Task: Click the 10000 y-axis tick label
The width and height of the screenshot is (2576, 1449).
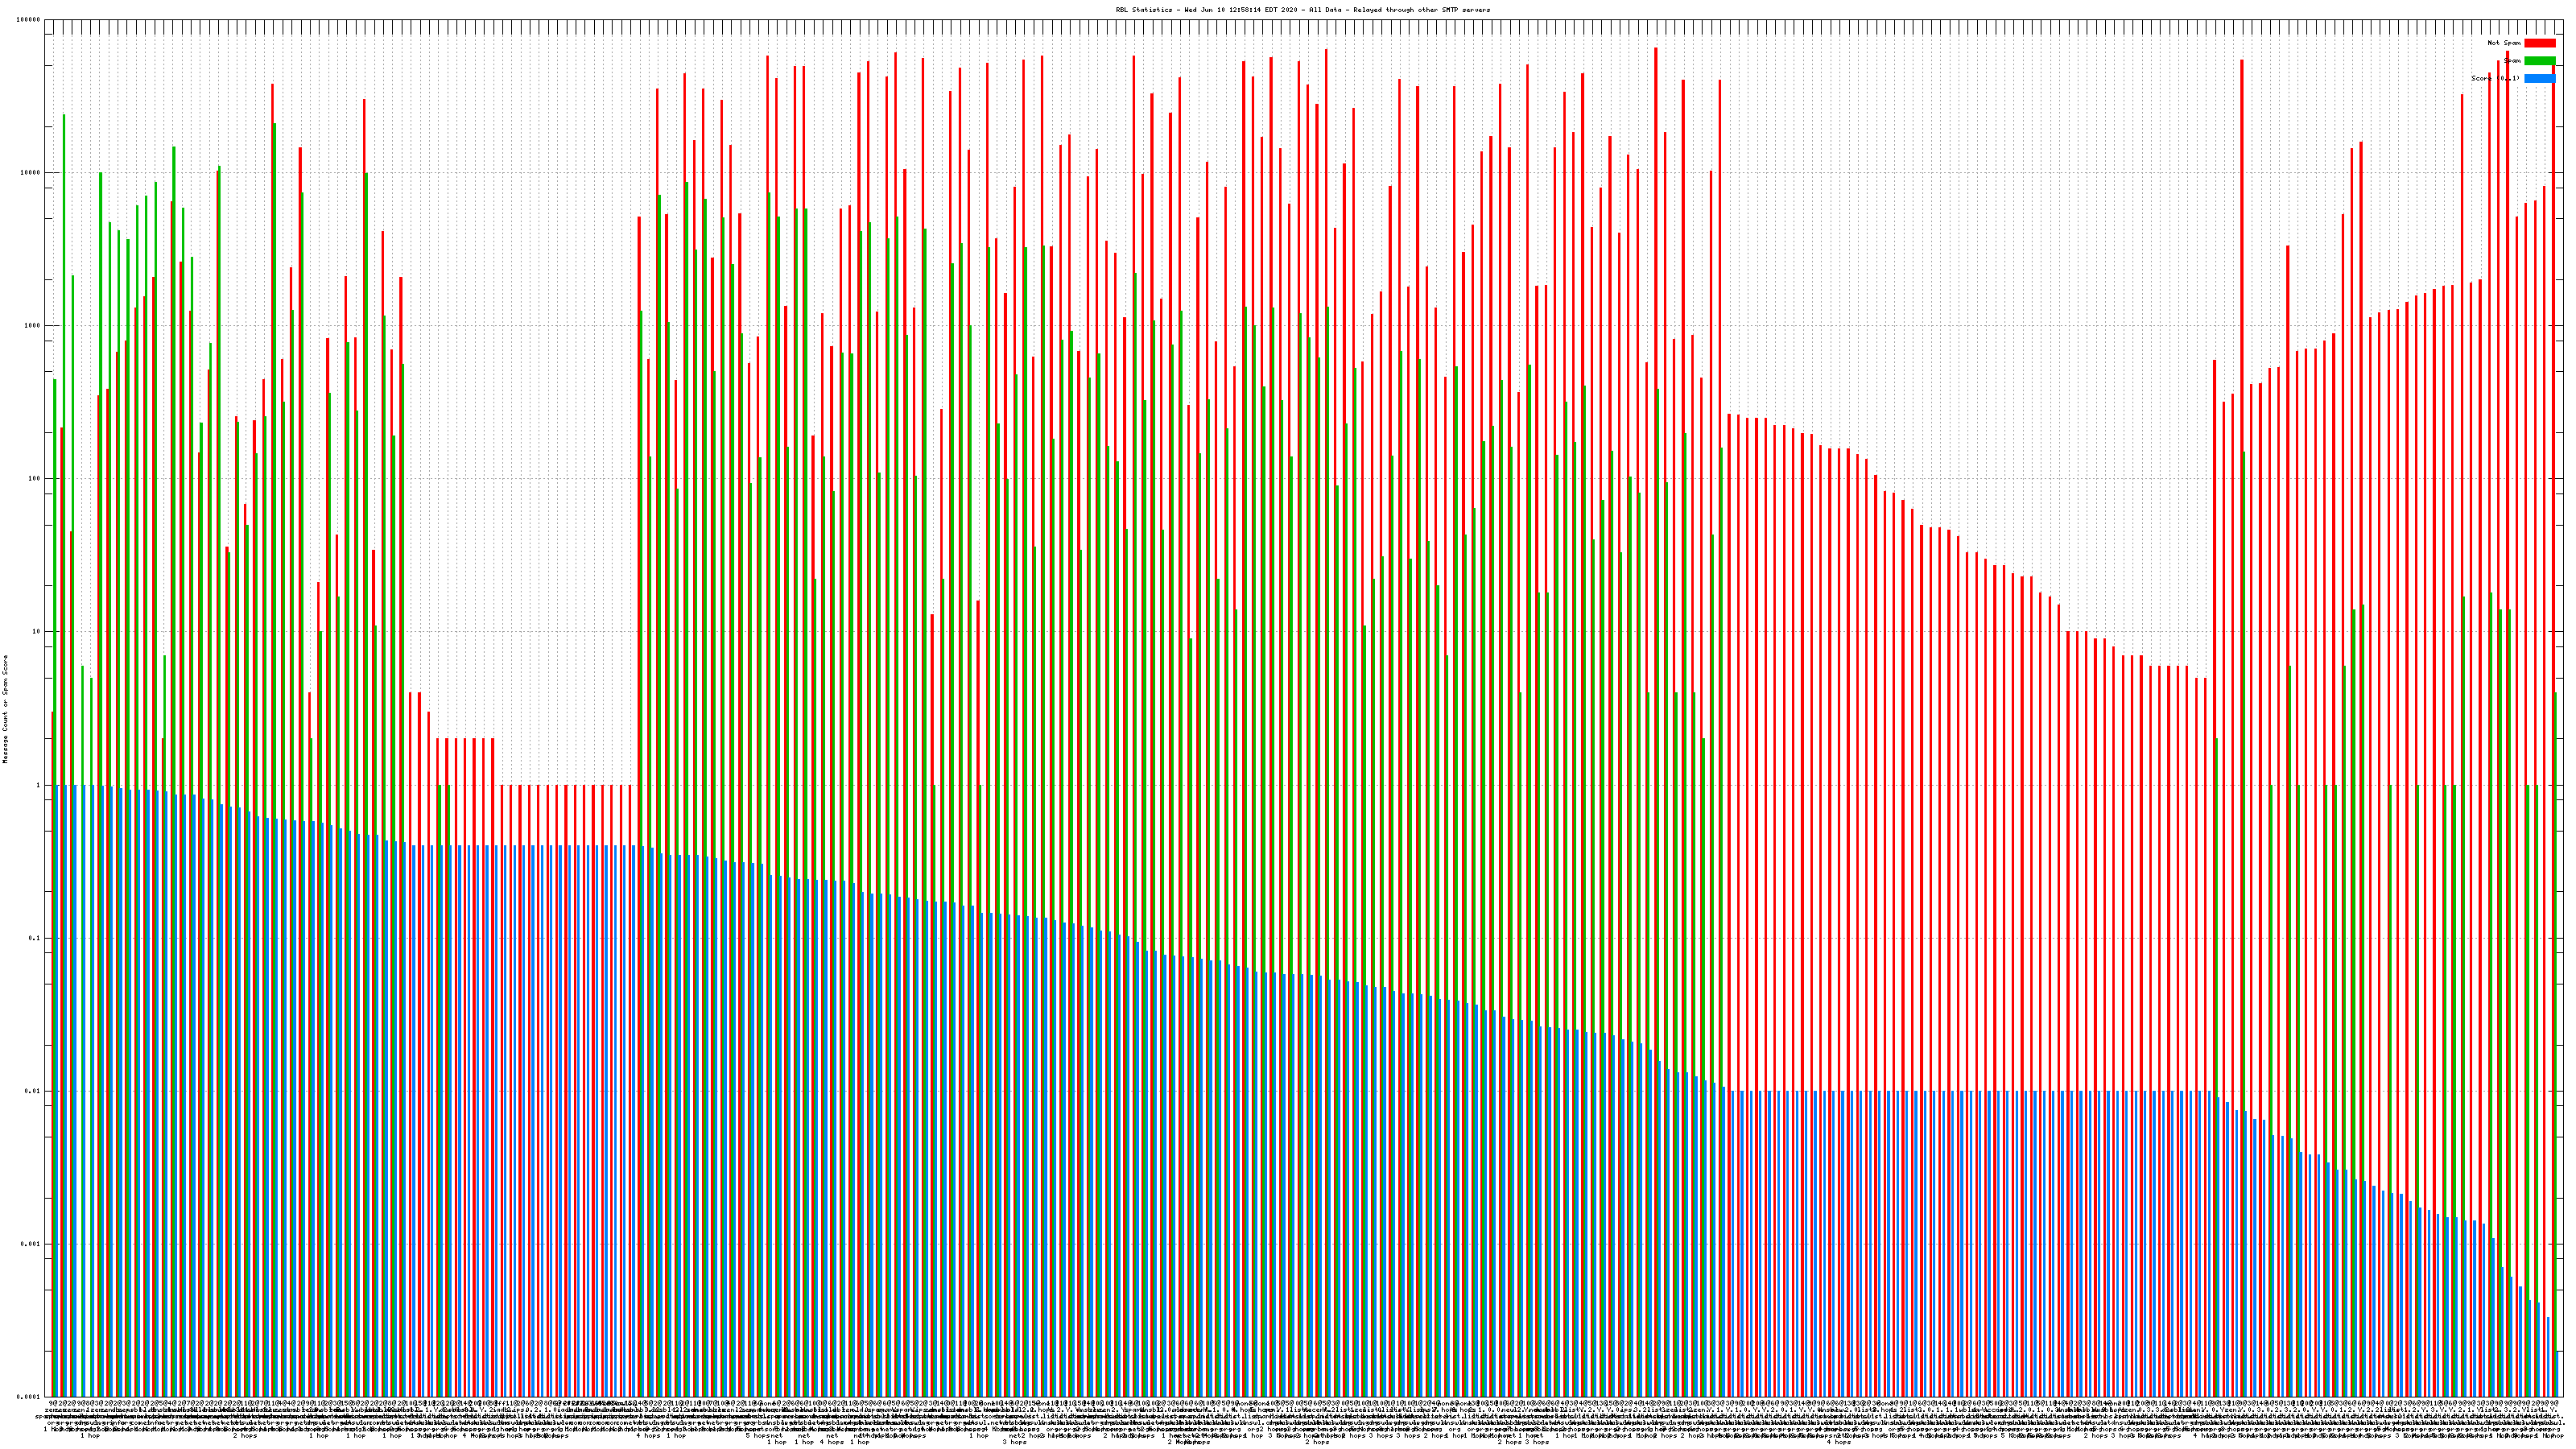Action: pos(31,173)
